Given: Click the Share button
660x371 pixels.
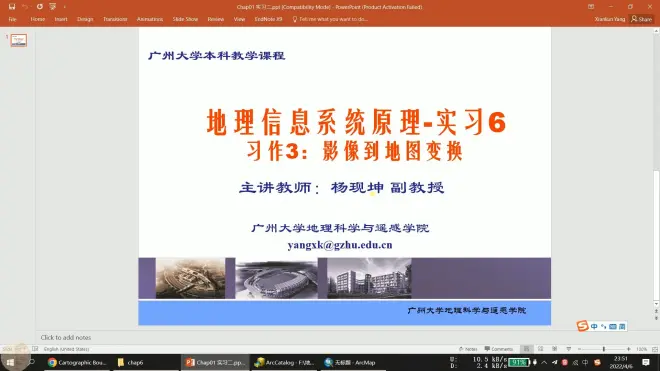Looking at the screenshot, I should click(641, 19).
